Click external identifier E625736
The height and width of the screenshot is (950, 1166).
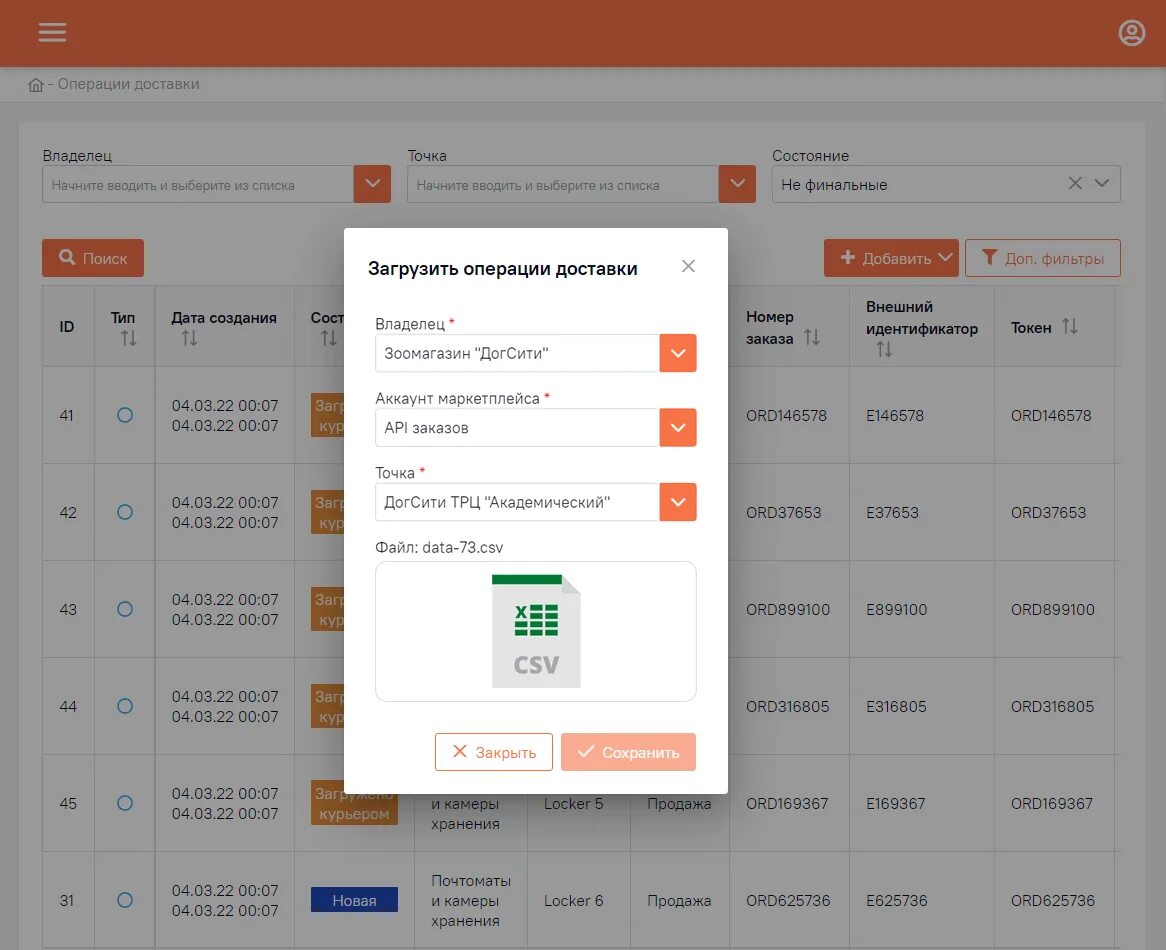896,901
